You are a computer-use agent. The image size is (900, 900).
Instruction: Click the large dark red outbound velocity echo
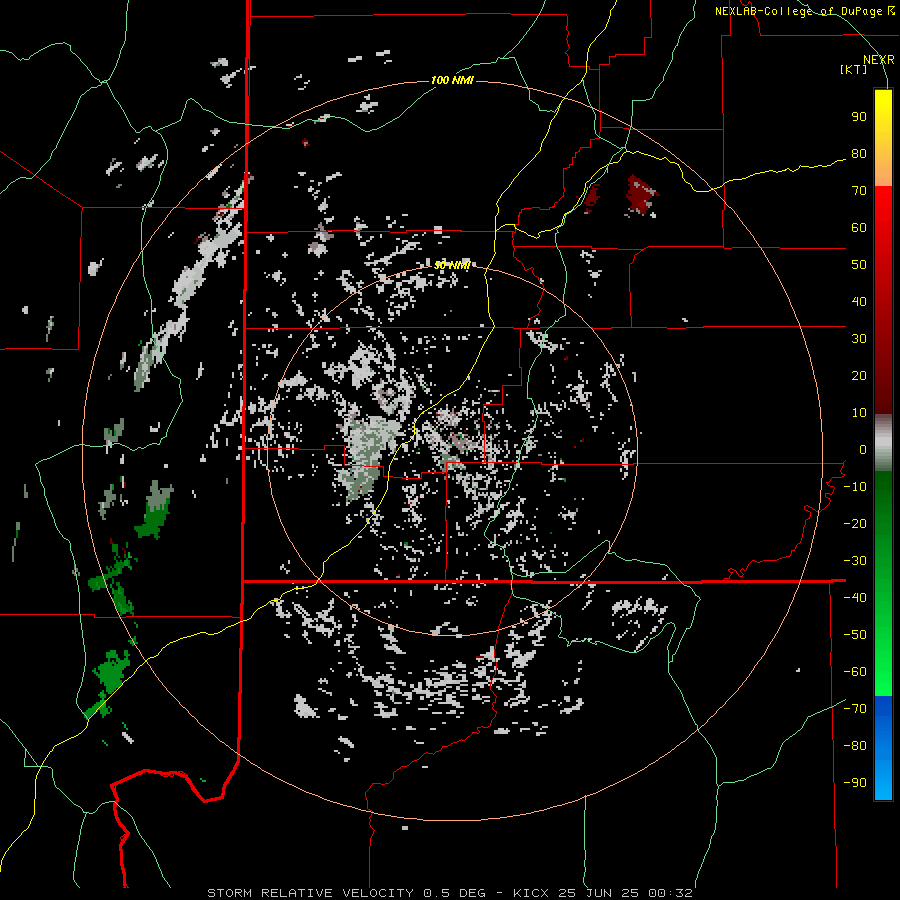(x=642, y=195)
